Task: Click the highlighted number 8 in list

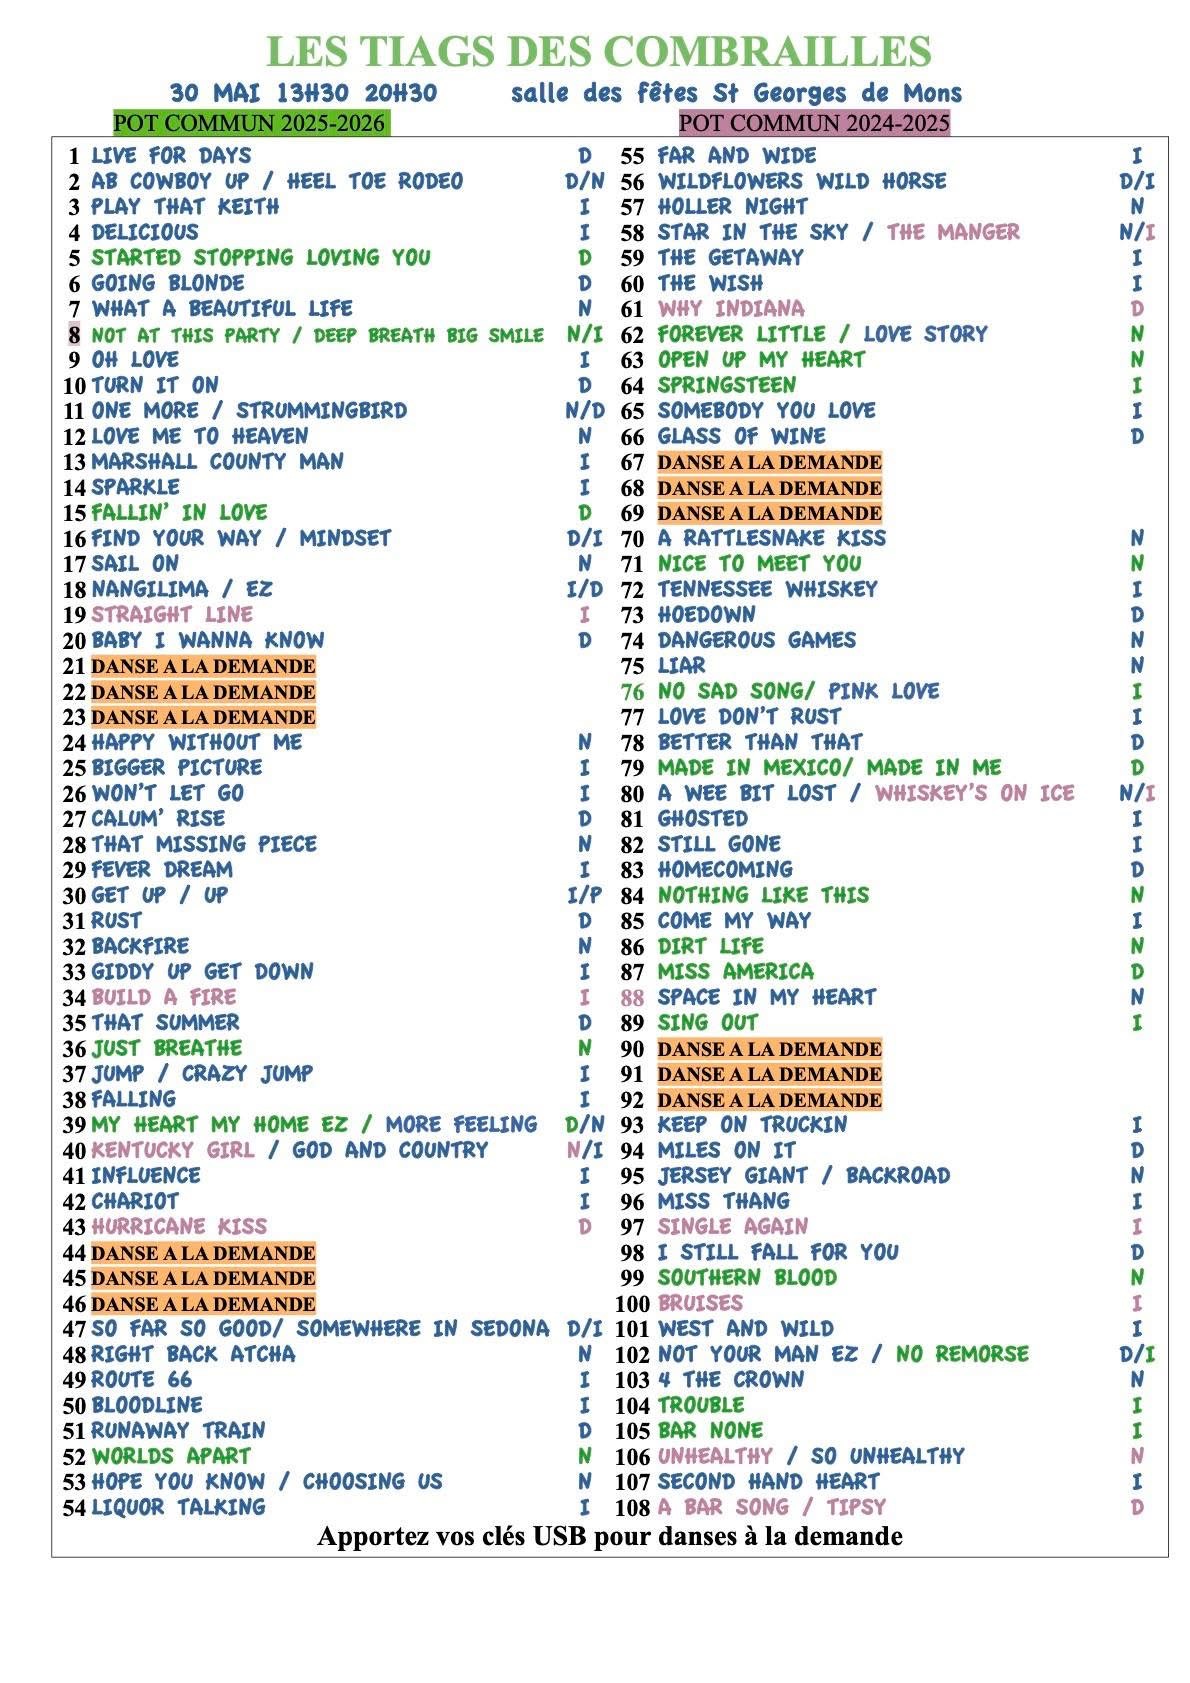Action: [73, 335]
